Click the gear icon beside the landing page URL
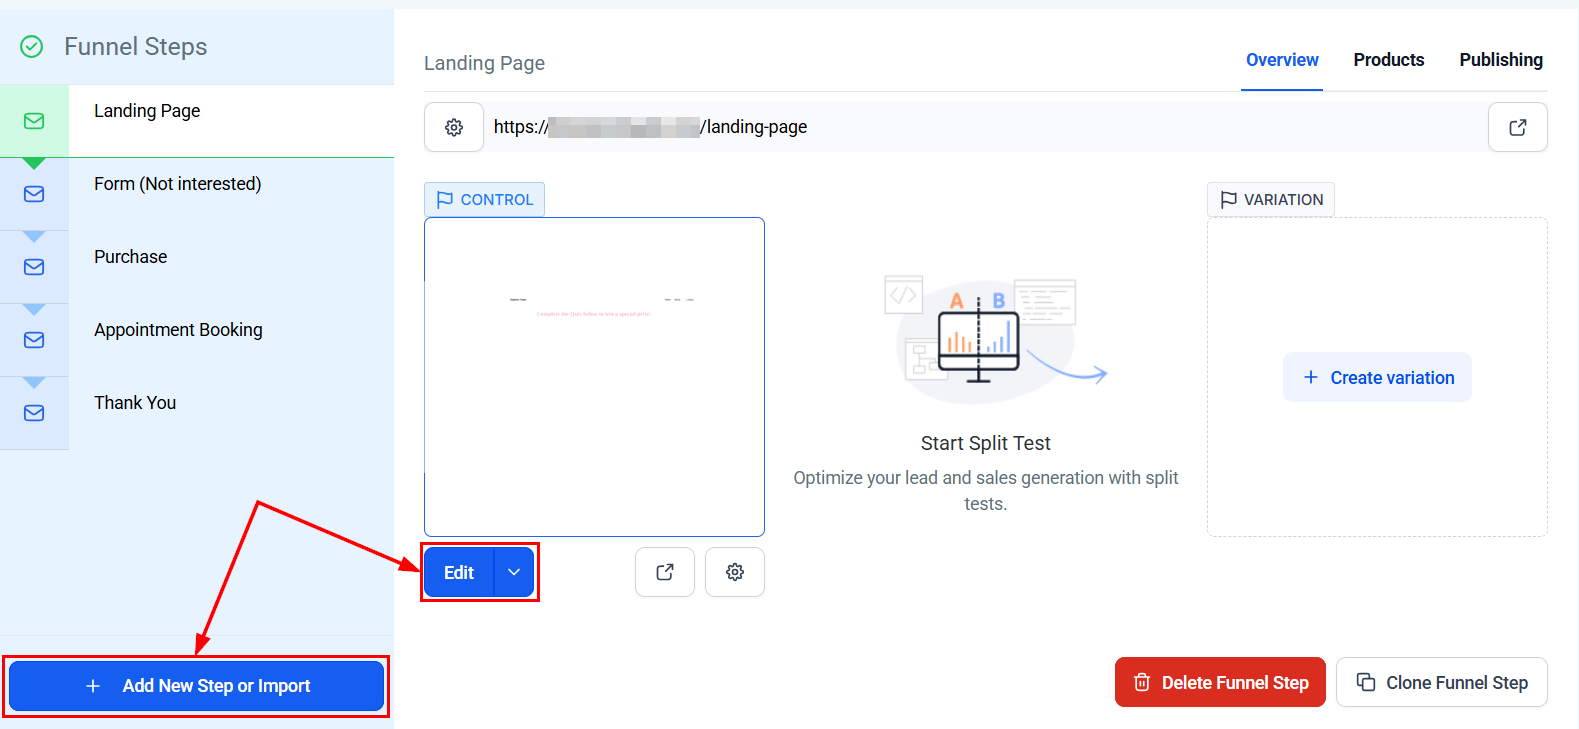The image size is (1579, 729). coord(454,127)
